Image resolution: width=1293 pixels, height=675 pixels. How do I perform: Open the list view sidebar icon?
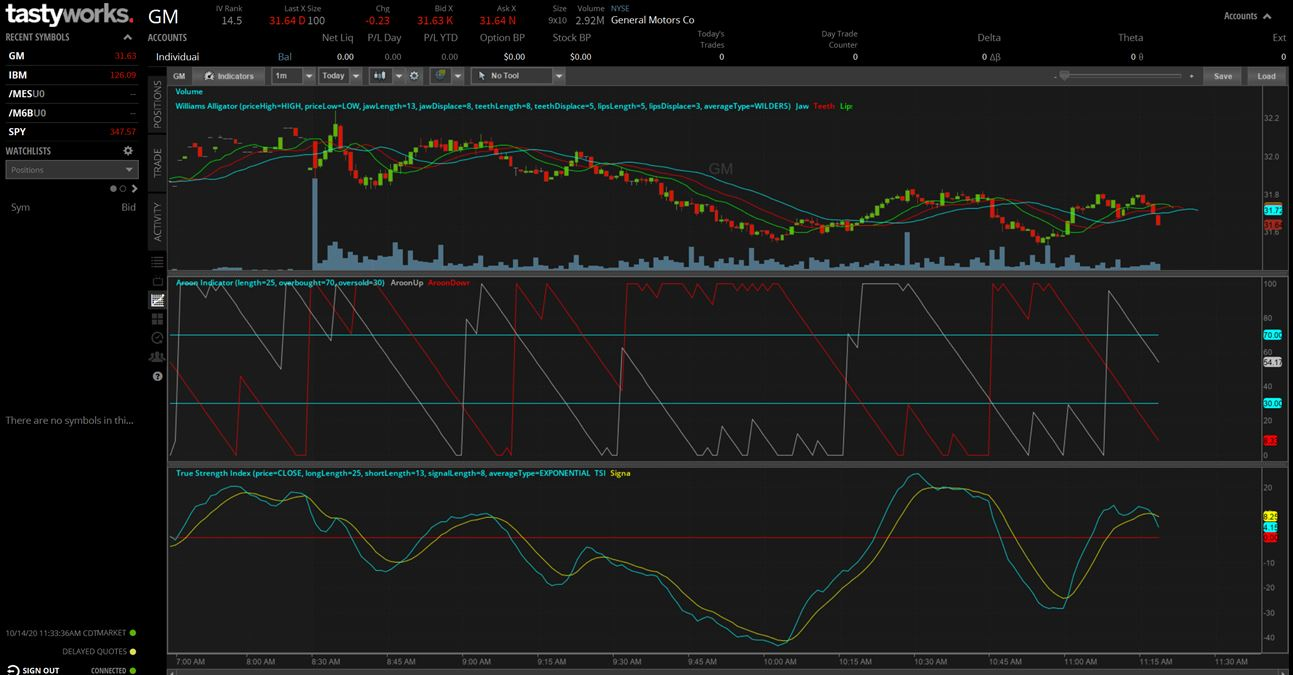tap(157, 262)
